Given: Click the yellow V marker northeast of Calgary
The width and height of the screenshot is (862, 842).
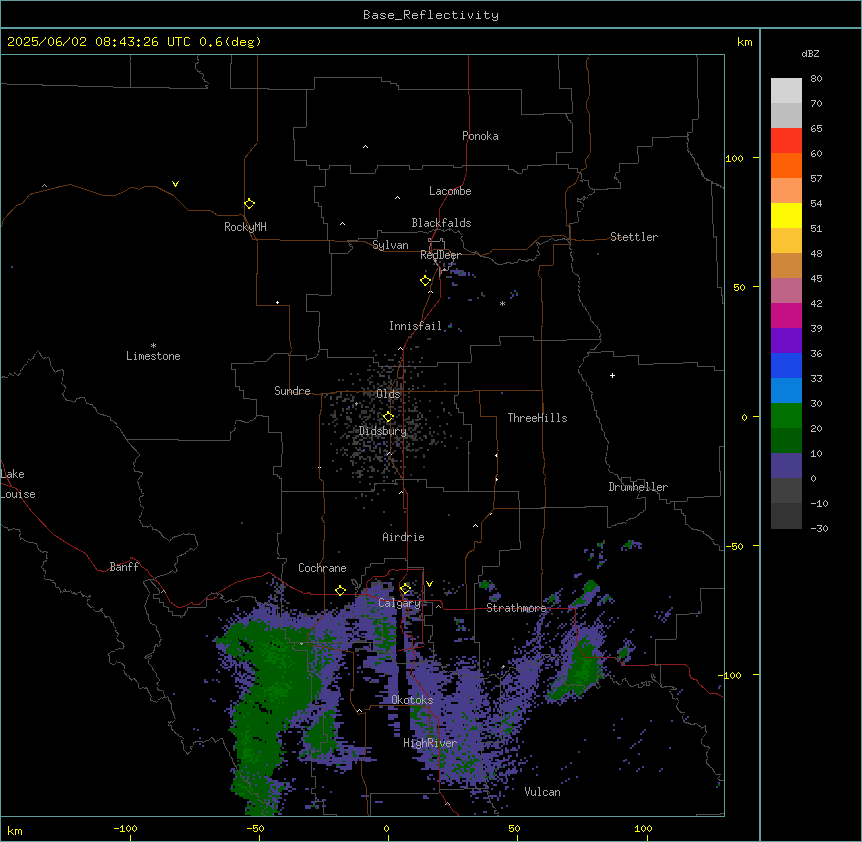Looking at the screenshot, I should tap(429, 584).
